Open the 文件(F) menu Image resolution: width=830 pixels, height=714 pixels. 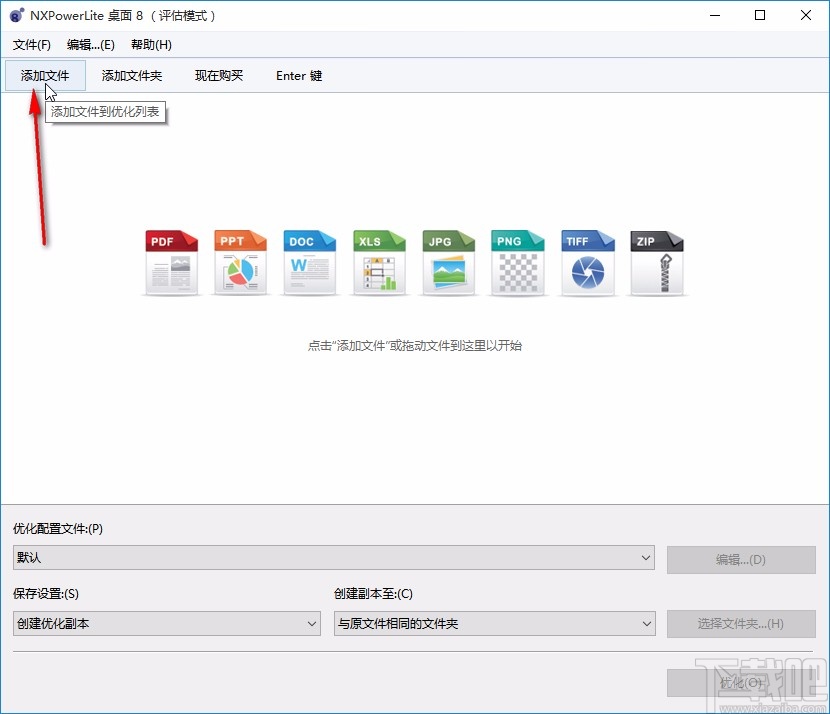coord(32,45)
